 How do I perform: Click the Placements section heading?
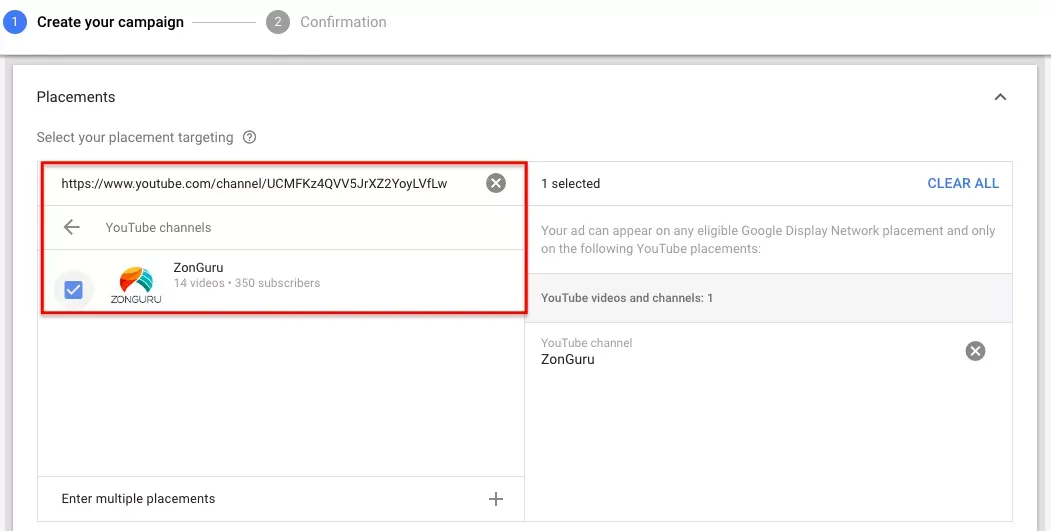click(76, 97)
